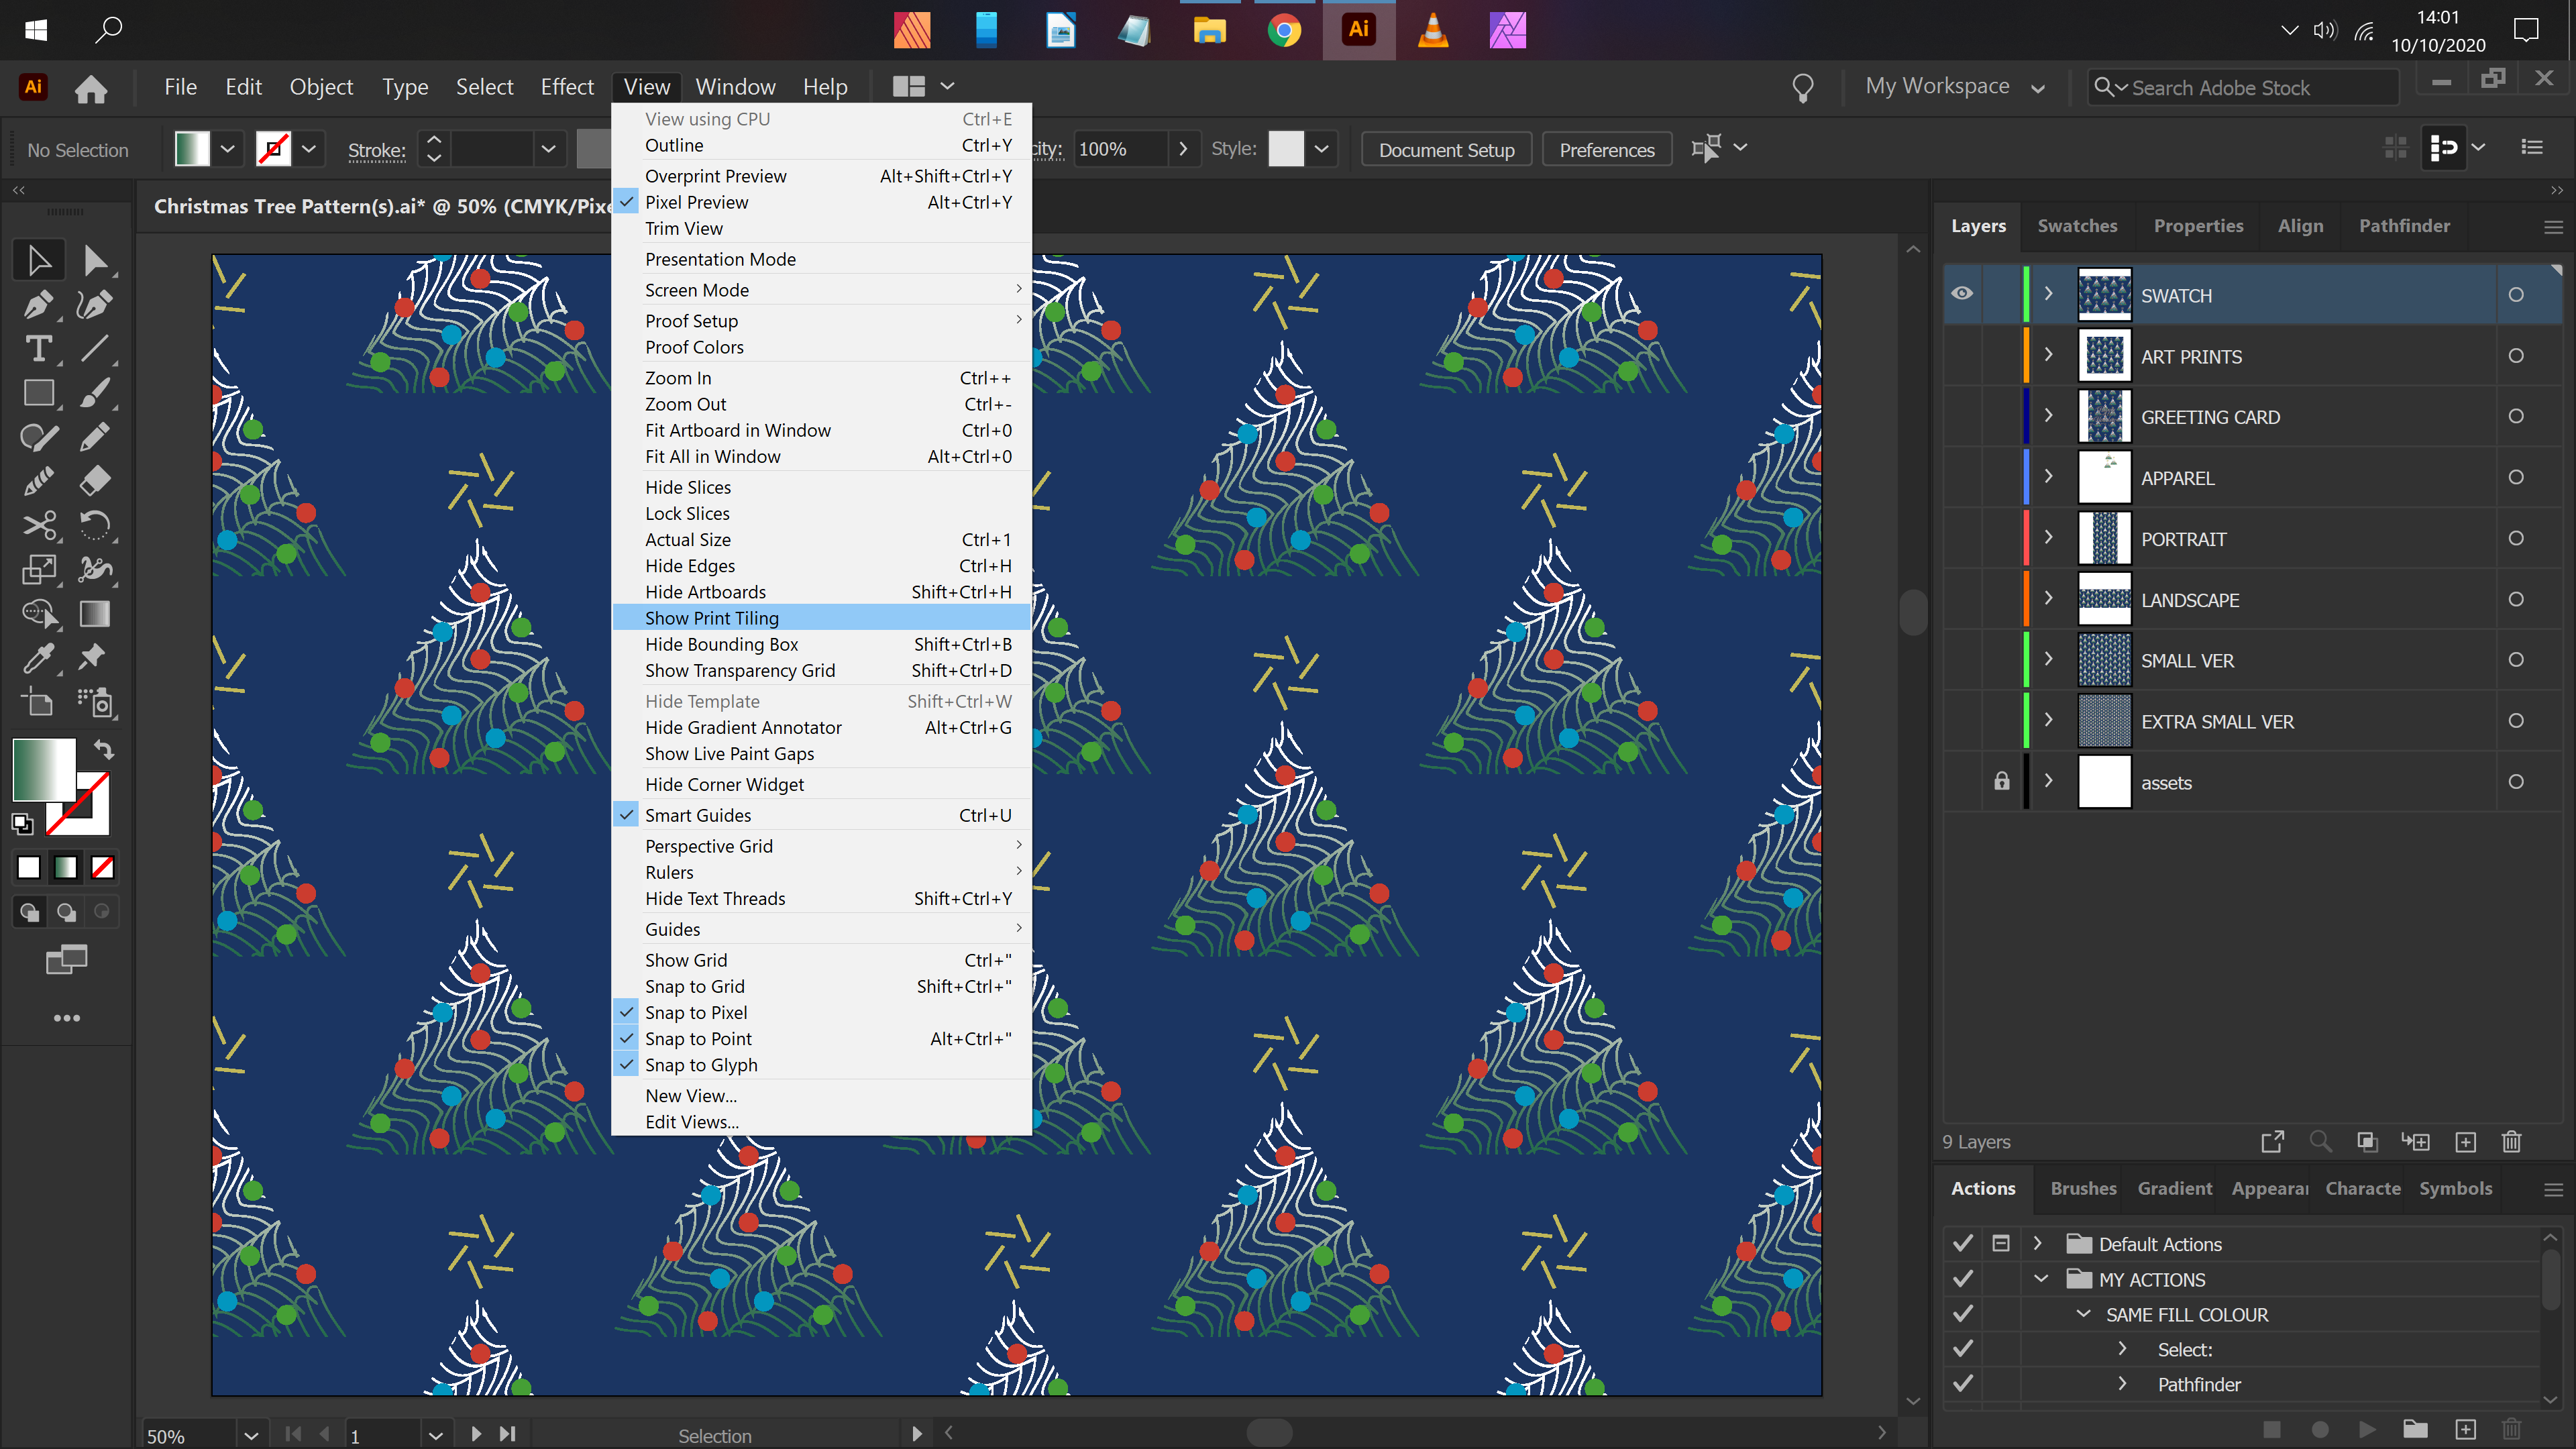Delete selected layers using trash icon
This screenshot has height=1449, width=2576.
click(x=2511, y=1141)
